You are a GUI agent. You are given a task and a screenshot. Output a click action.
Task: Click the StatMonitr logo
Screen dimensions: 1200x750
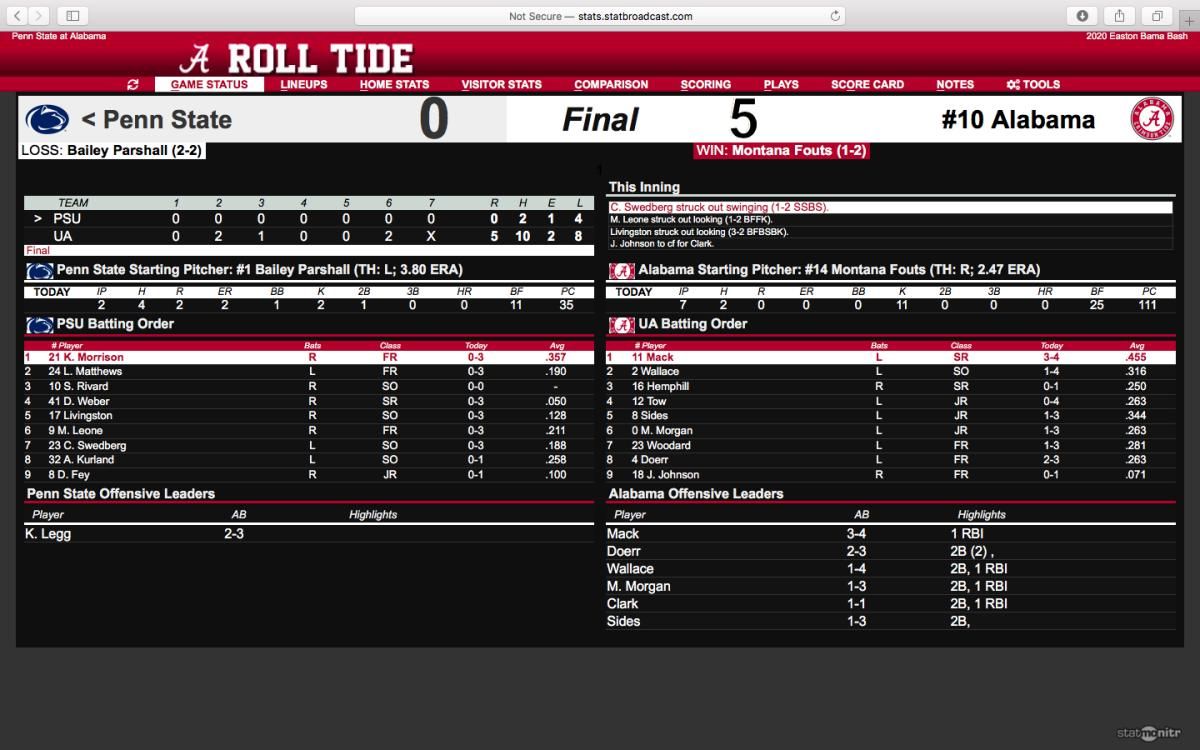tap(1150, 731)
